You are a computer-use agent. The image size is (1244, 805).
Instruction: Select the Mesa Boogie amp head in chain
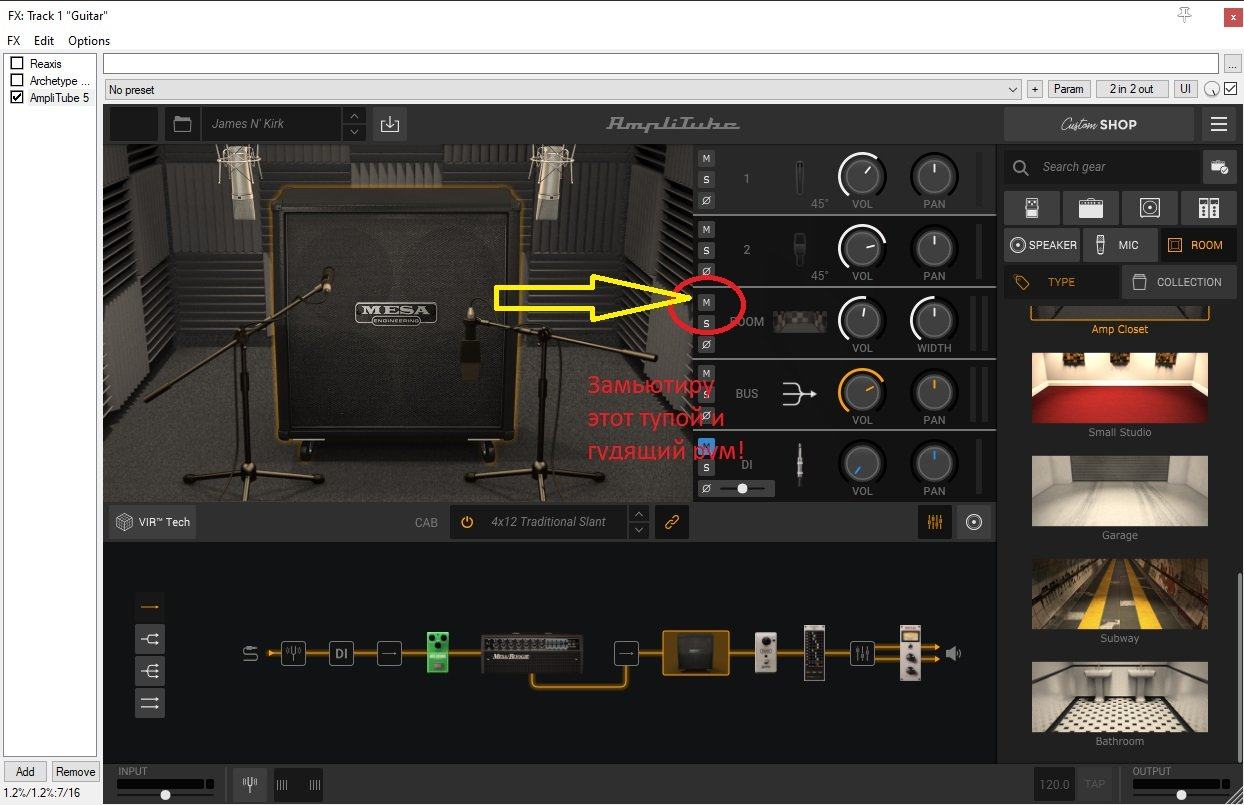(x=532, y=652)
